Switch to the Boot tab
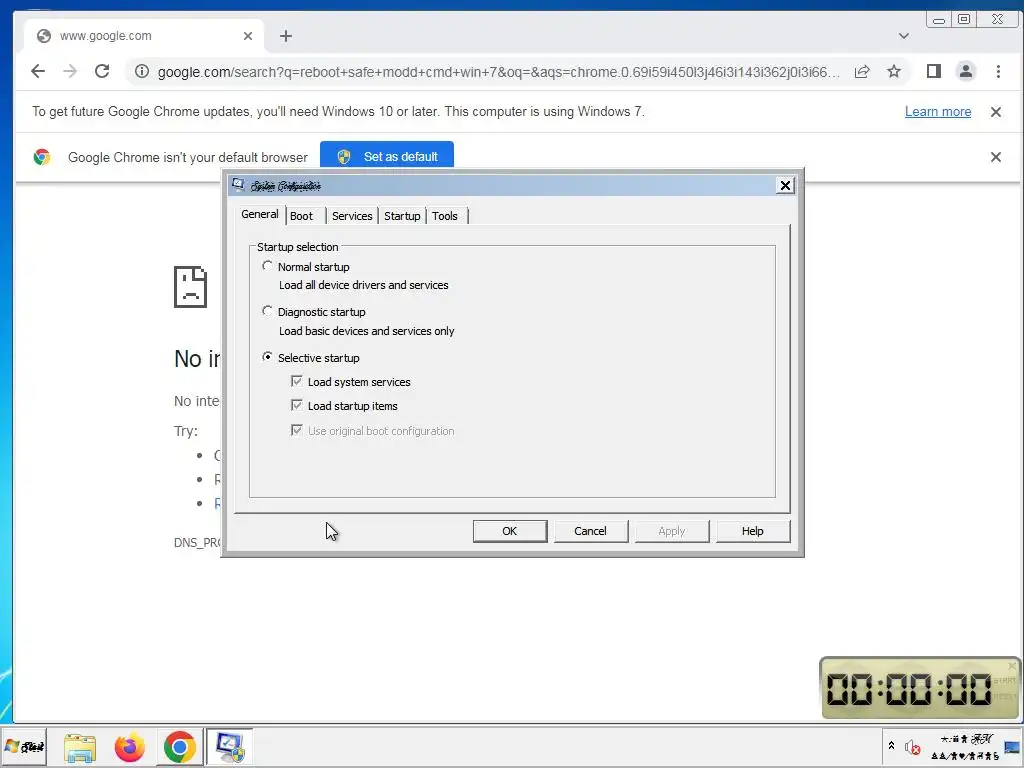The image size is (1024, 768). tap(301, 216)
